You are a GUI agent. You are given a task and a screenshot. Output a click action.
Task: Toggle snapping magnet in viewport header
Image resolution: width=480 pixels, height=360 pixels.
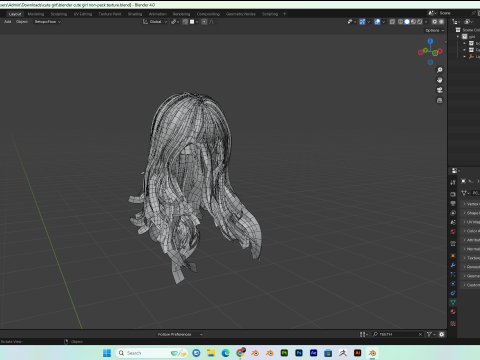[185, 22]
